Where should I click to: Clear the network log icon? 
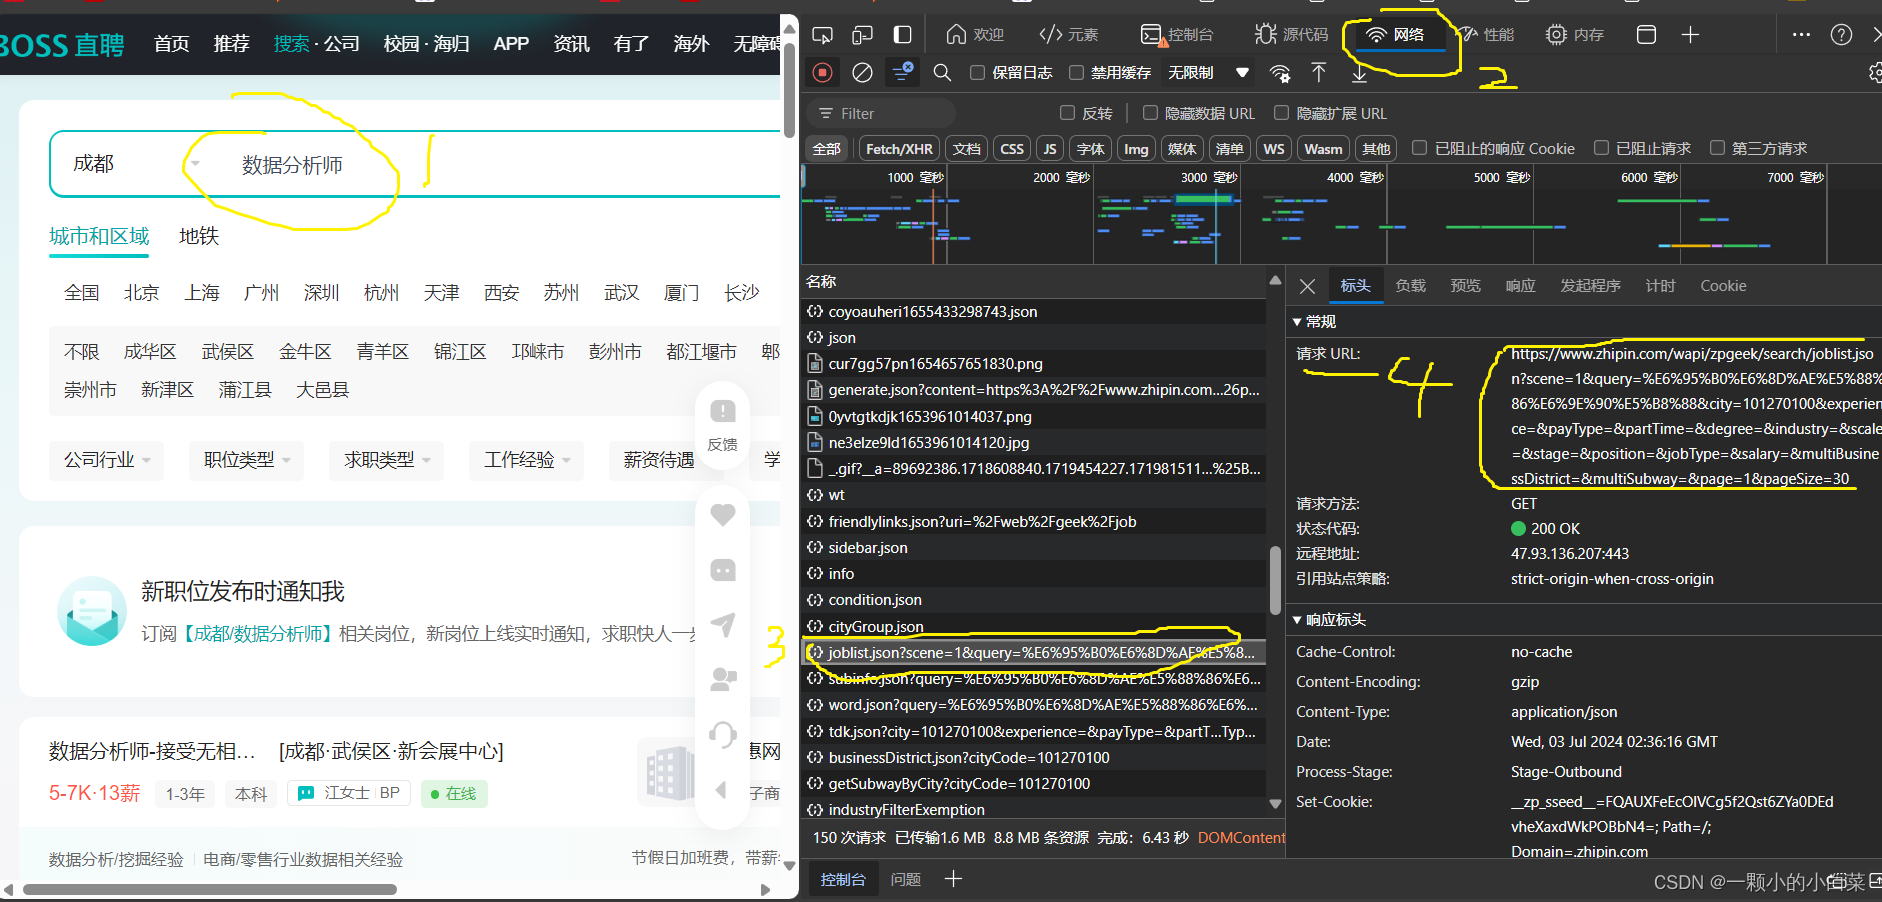click(862, 72)
